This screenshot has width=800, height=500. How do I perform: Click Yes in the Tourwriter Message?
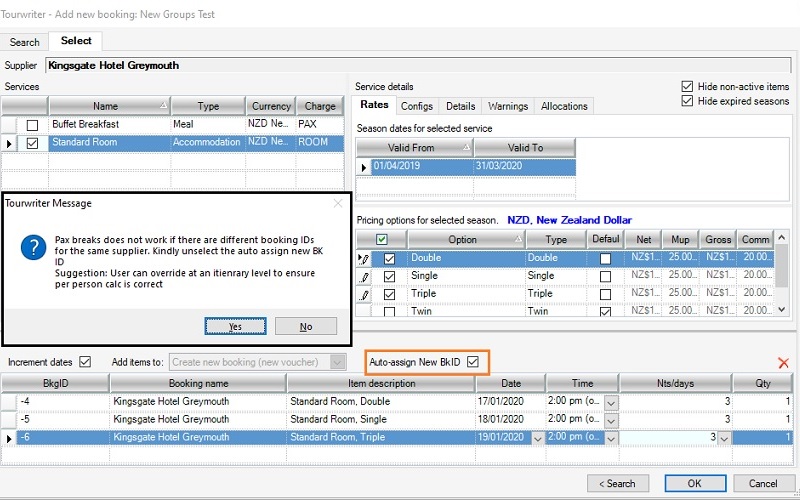(235, 326)
